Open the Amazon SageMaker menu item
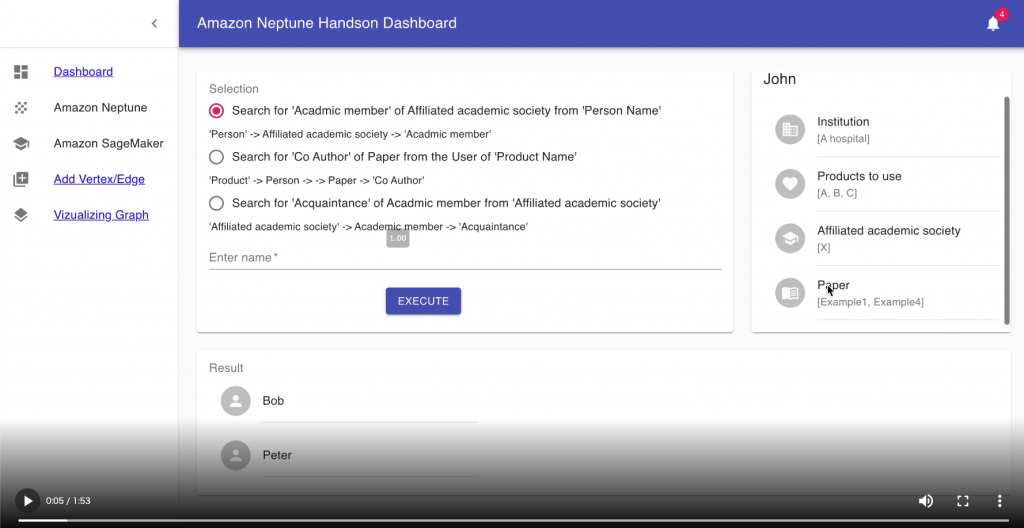Image resolution: width=1024 pixels, height=528 pixels. 108,144
